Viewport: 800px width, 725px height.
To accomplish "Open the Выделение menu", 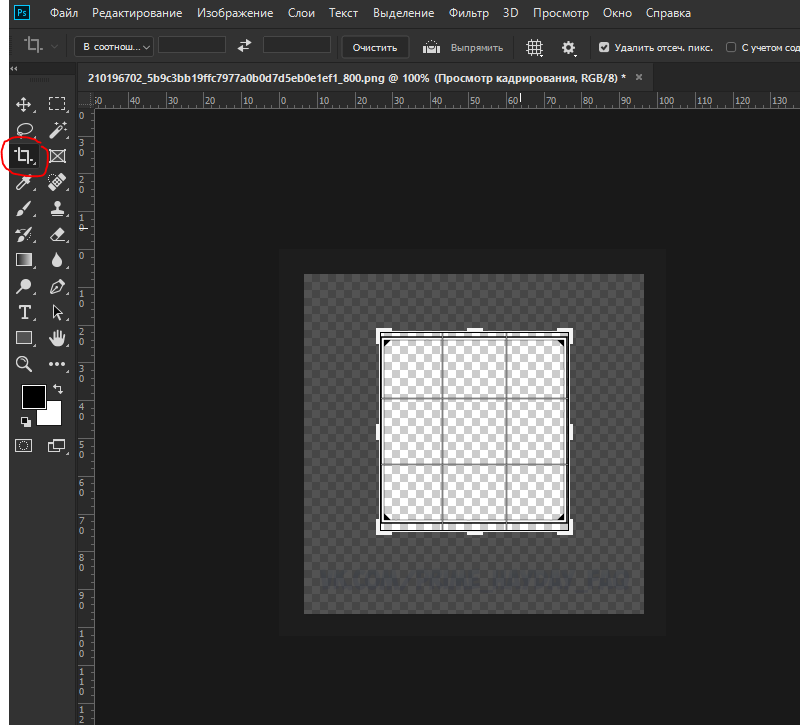I will pos(404,13).
